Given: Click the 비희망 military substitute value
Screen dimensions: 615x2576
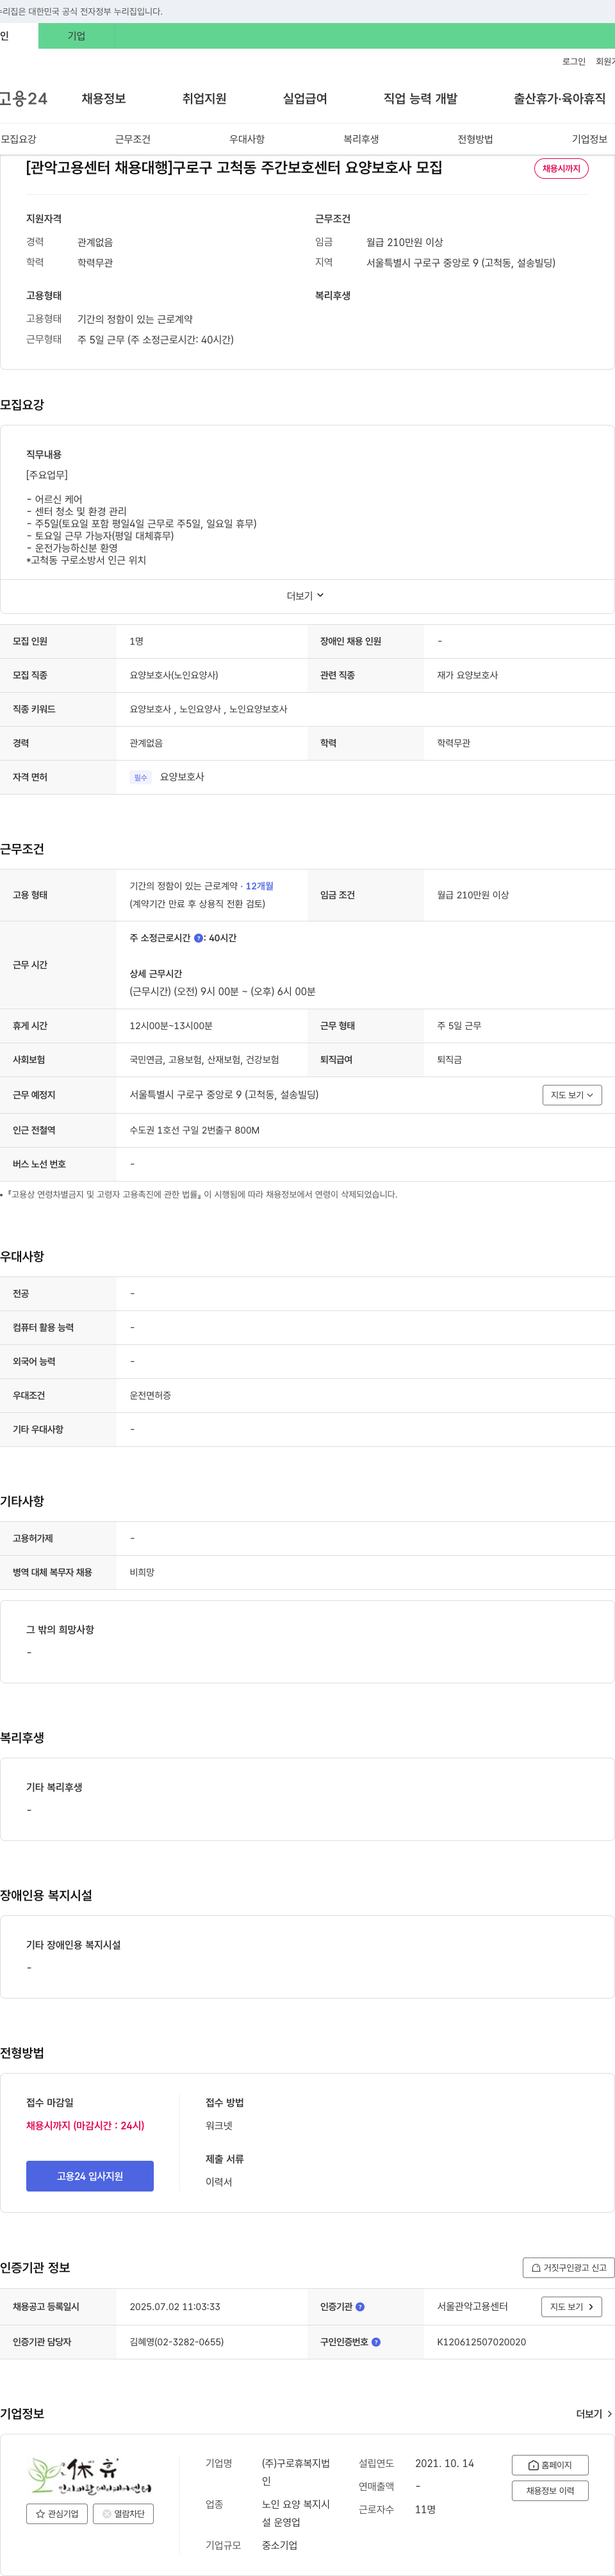Looking at the screenshot, I should [142, 1572].
